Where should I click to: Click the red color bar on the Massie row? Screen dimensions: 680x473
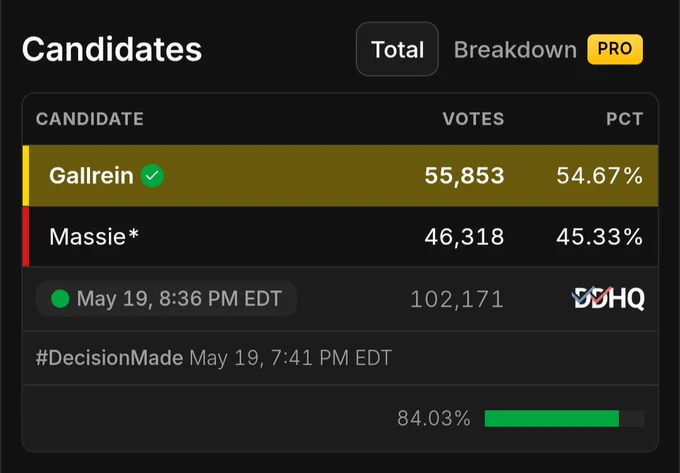pos(26,237)
